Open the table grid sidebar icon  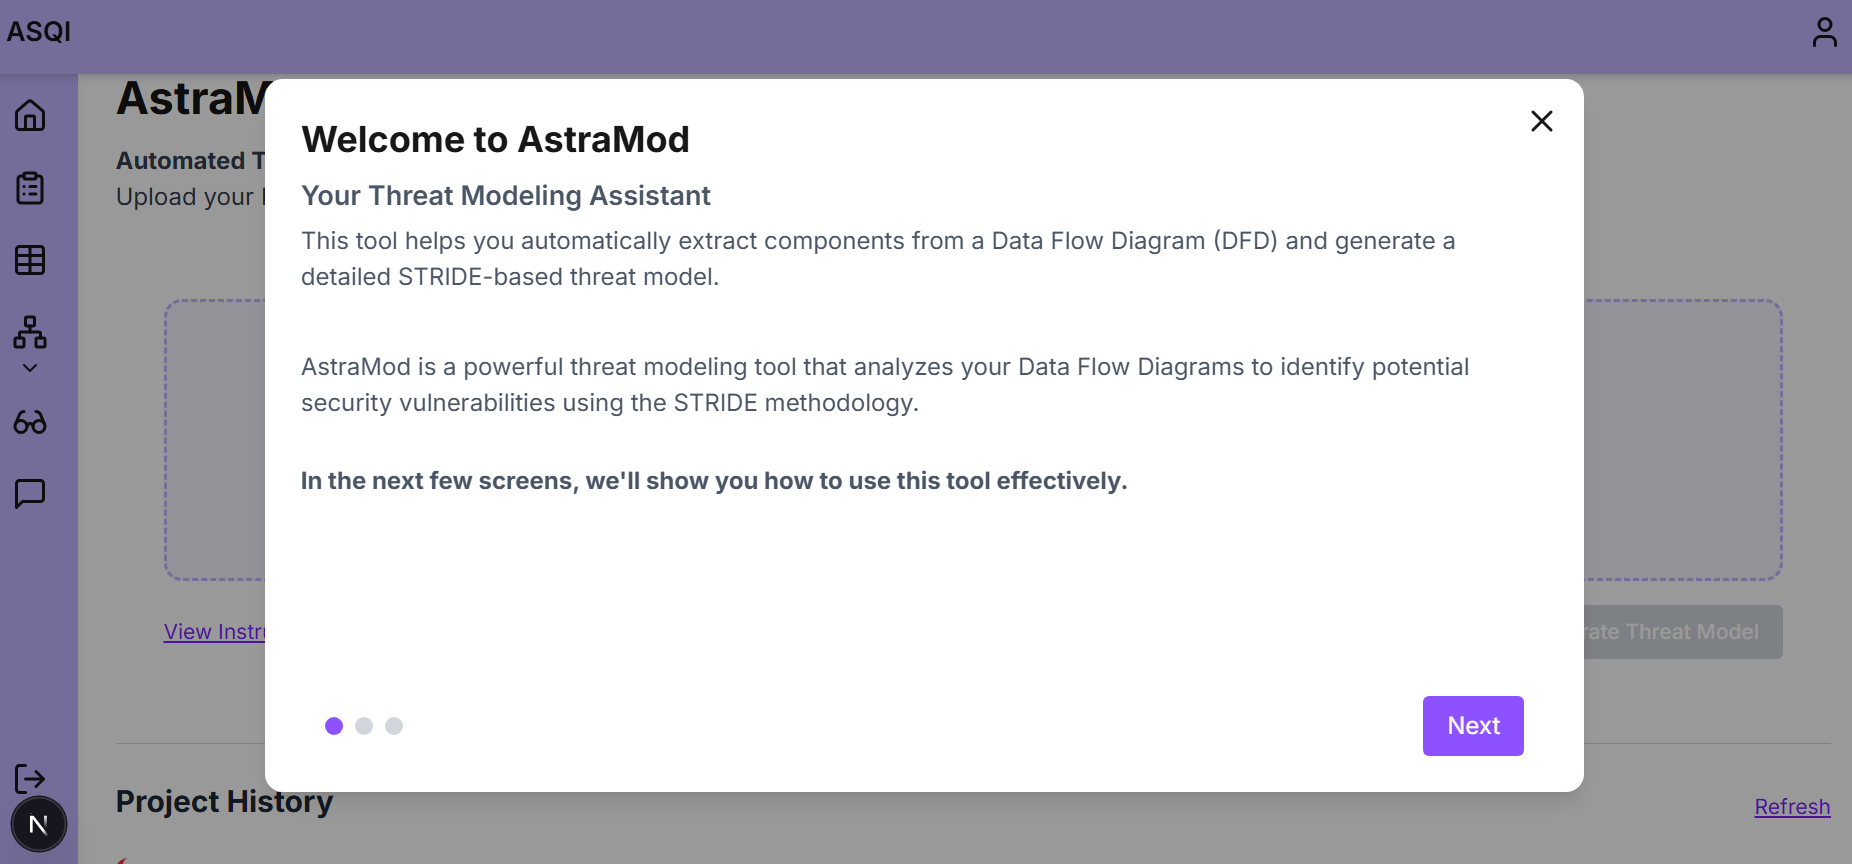pyautogui.click(x=30, y=260)
